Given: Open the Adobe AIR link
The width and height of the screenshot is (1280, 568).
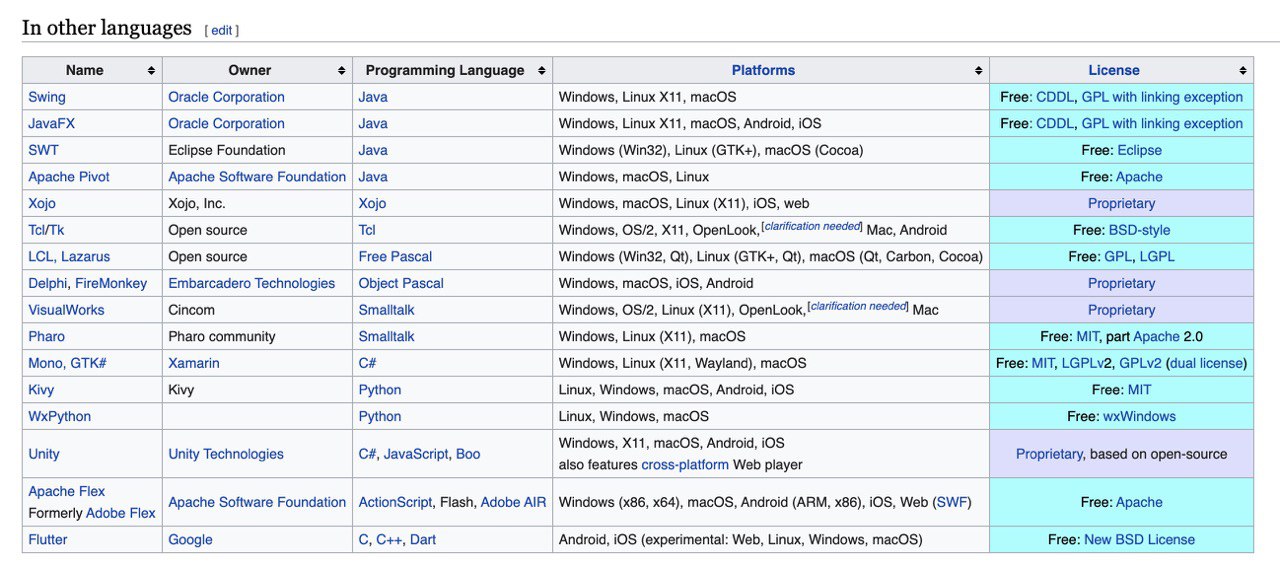Looking at the screenshot, I should point(513,502).
